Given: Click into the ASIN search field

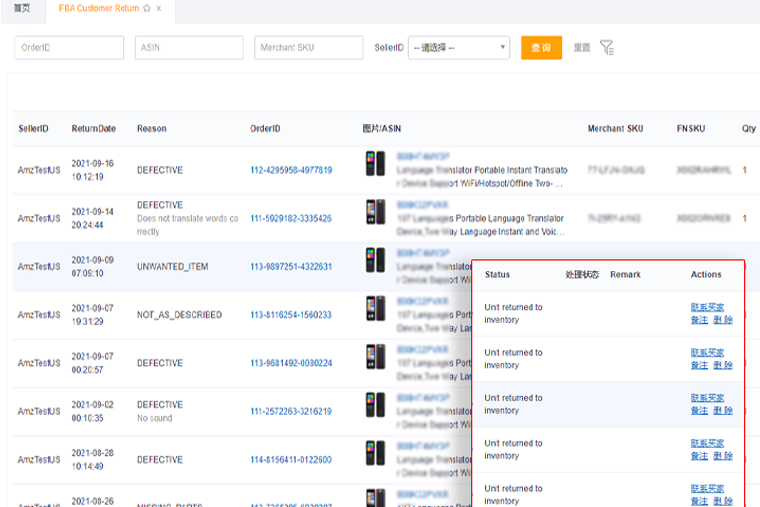Looking at the screenshot, I should (x=189, y=48).
